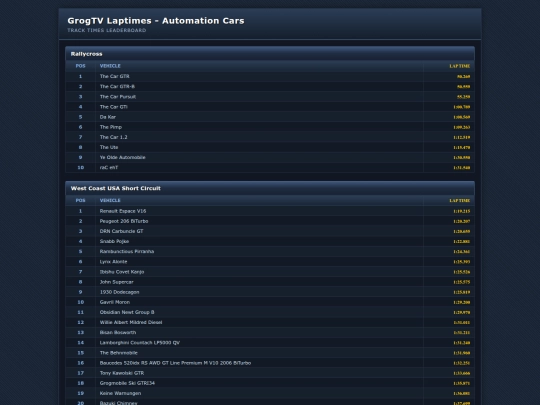540x405 pixels.
Task: Click lap time for The Car GTR
Action: coord(464,76)
